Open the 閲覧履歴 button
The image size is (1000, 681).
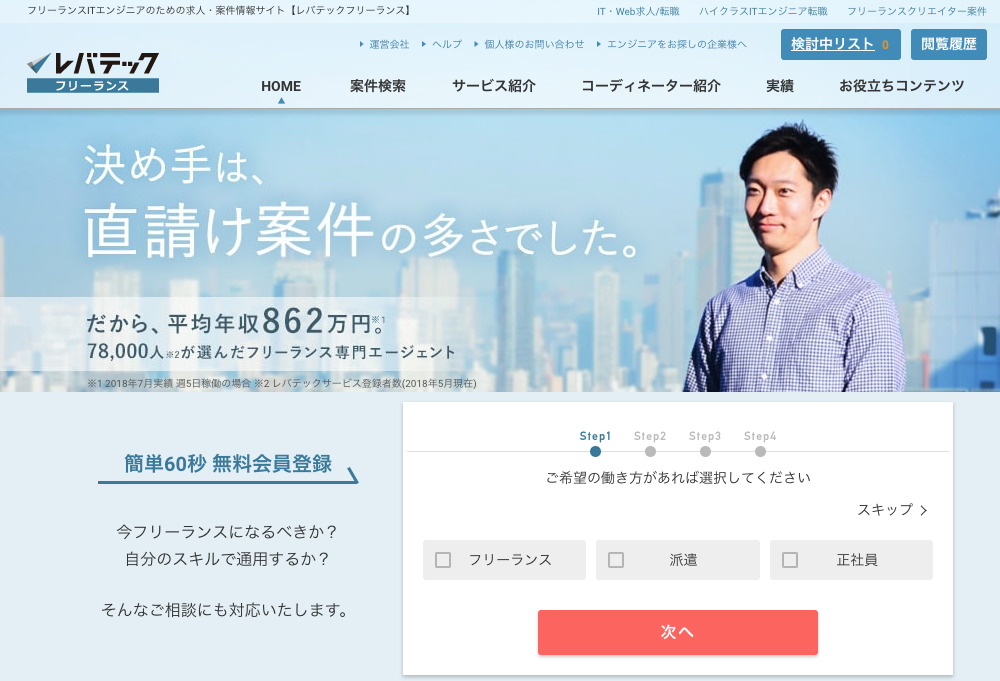(x=948, y=44)
